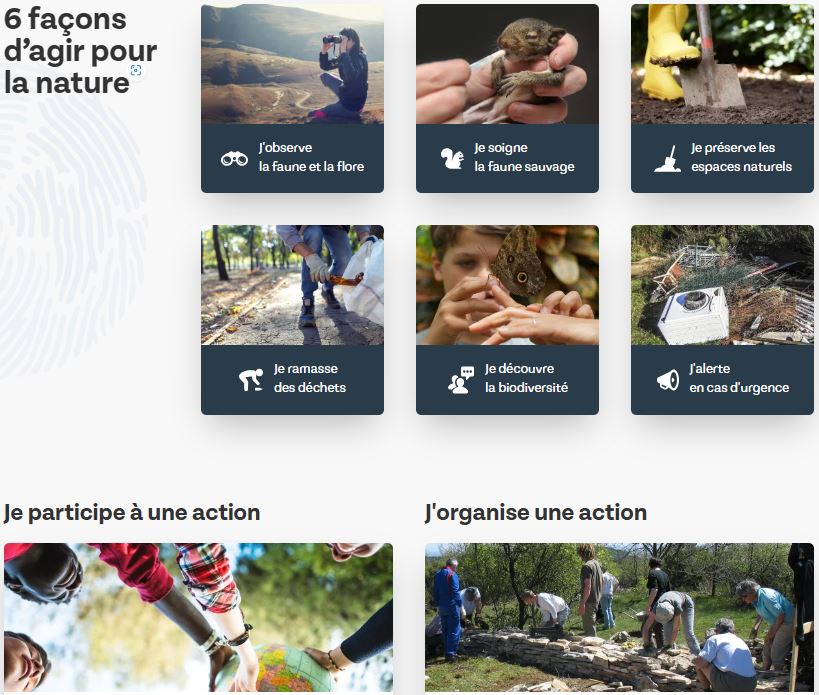Select 'Je préserve les espaces naturels' text
This screenshot has width=819, height=695.
pyautogui.click(x=741, y=157)
